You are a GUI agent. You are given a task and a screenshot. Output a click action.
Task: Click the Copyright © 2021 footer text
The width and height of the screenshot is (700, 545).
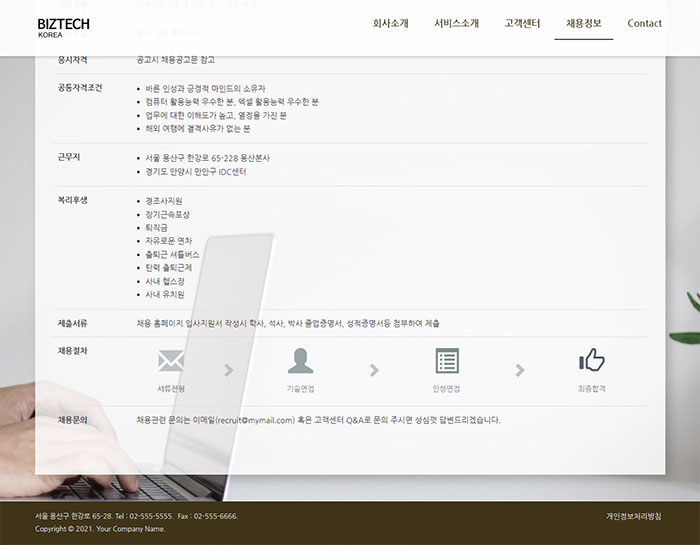point(100,529)
